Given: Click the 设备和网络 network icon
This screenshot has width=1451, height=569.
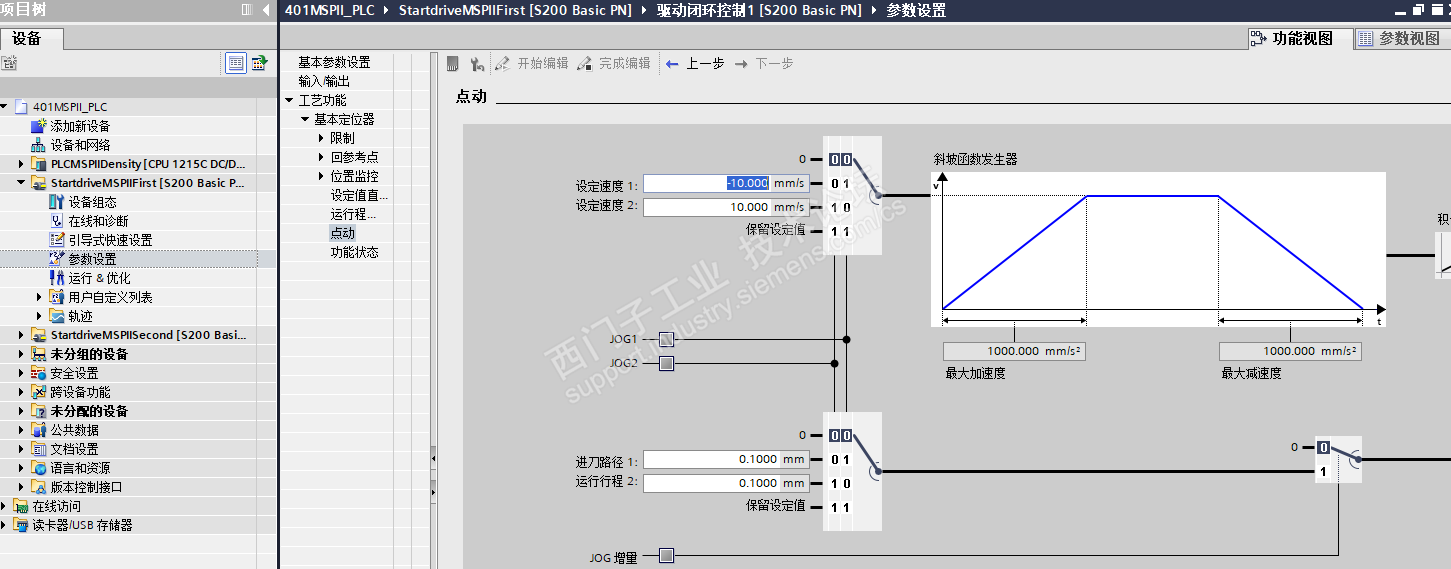Looking at the screenshot, I should point(39,145).
